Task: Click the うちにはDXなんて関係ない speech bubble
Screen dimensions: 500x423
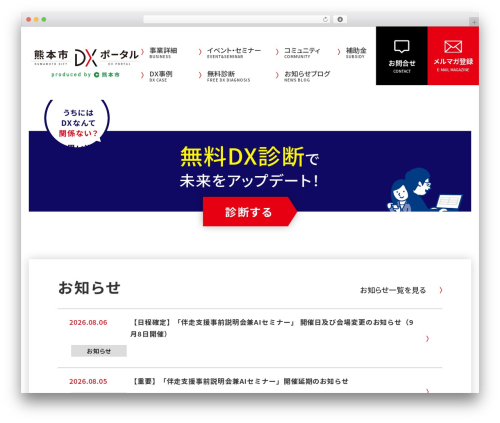Action: [x=77, y=123]
